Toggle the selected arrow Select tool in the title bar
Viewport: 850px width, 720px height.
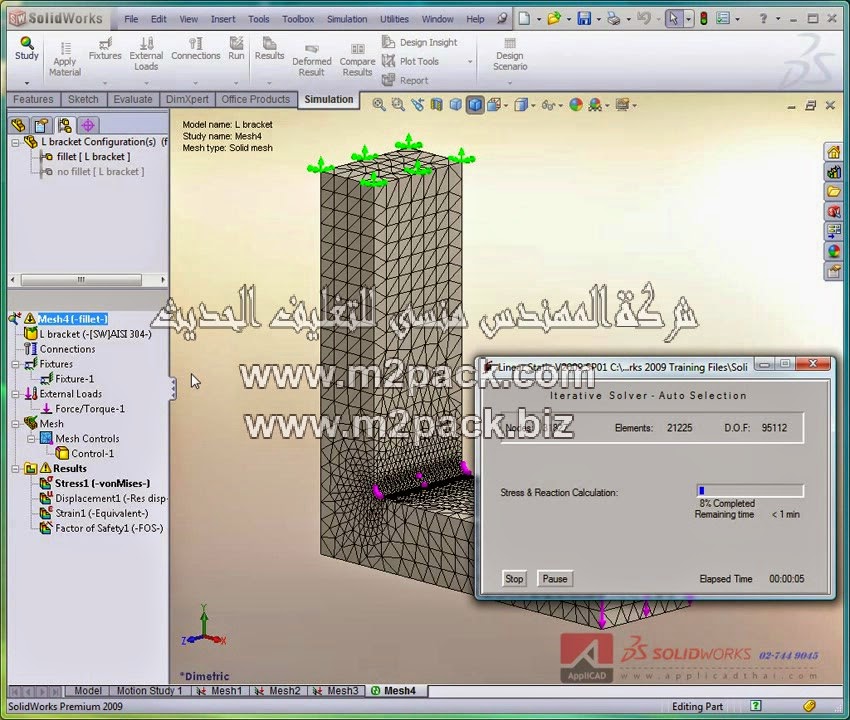pyautogui.click(x=673, y=19)
